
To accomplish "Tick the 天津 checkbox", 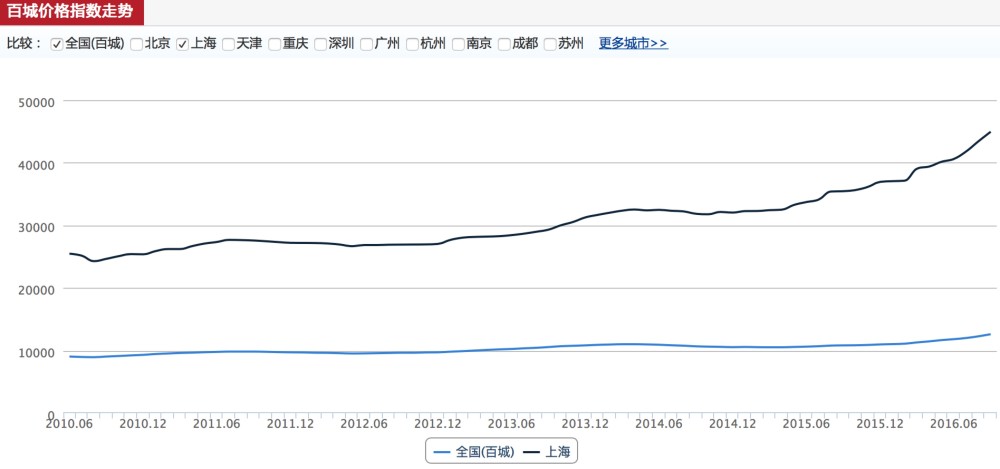I will (229, 44).
